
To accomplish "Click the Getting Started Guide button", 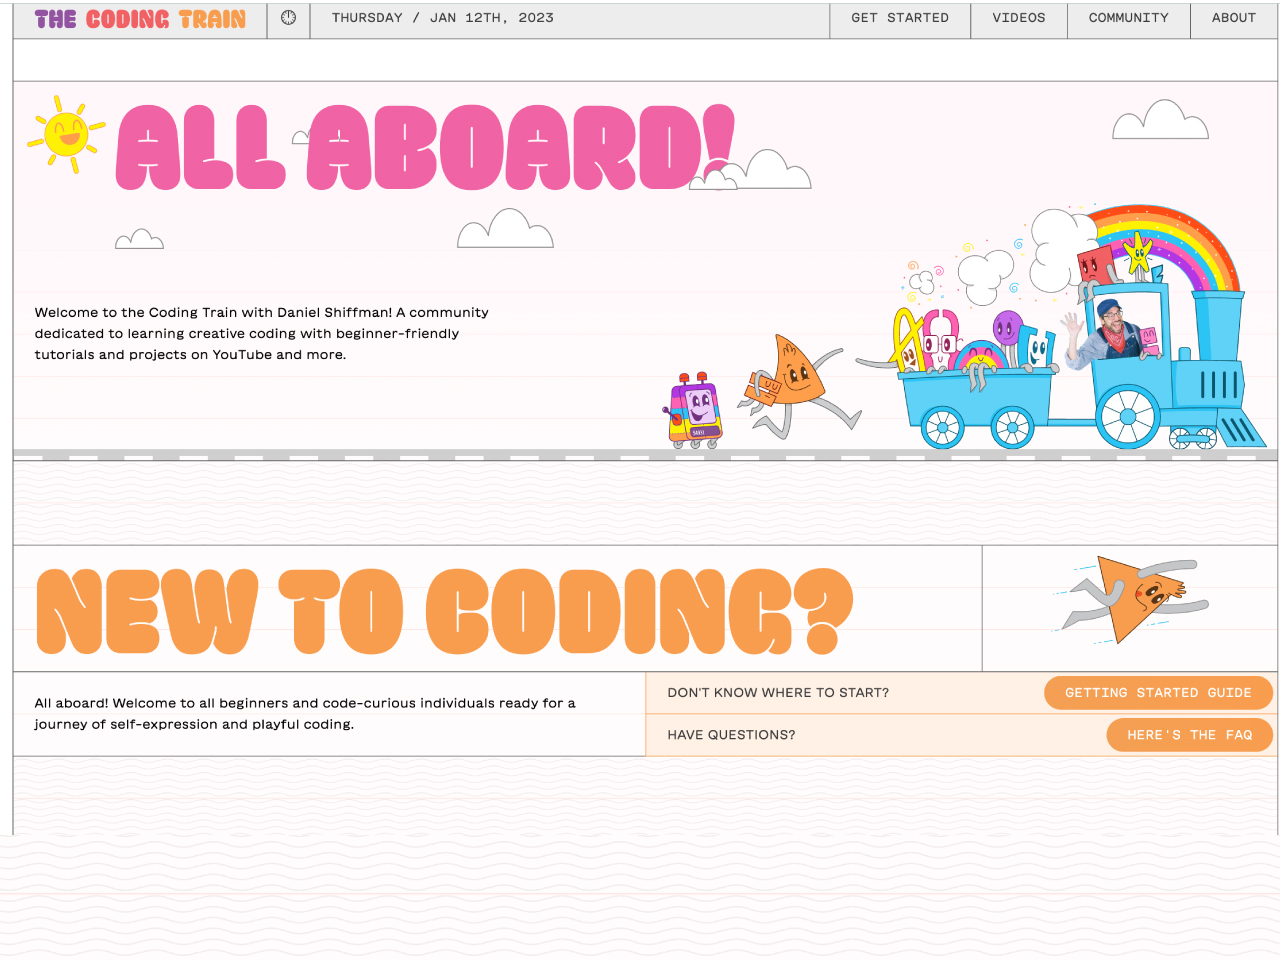I will [x=1158, y=693].
